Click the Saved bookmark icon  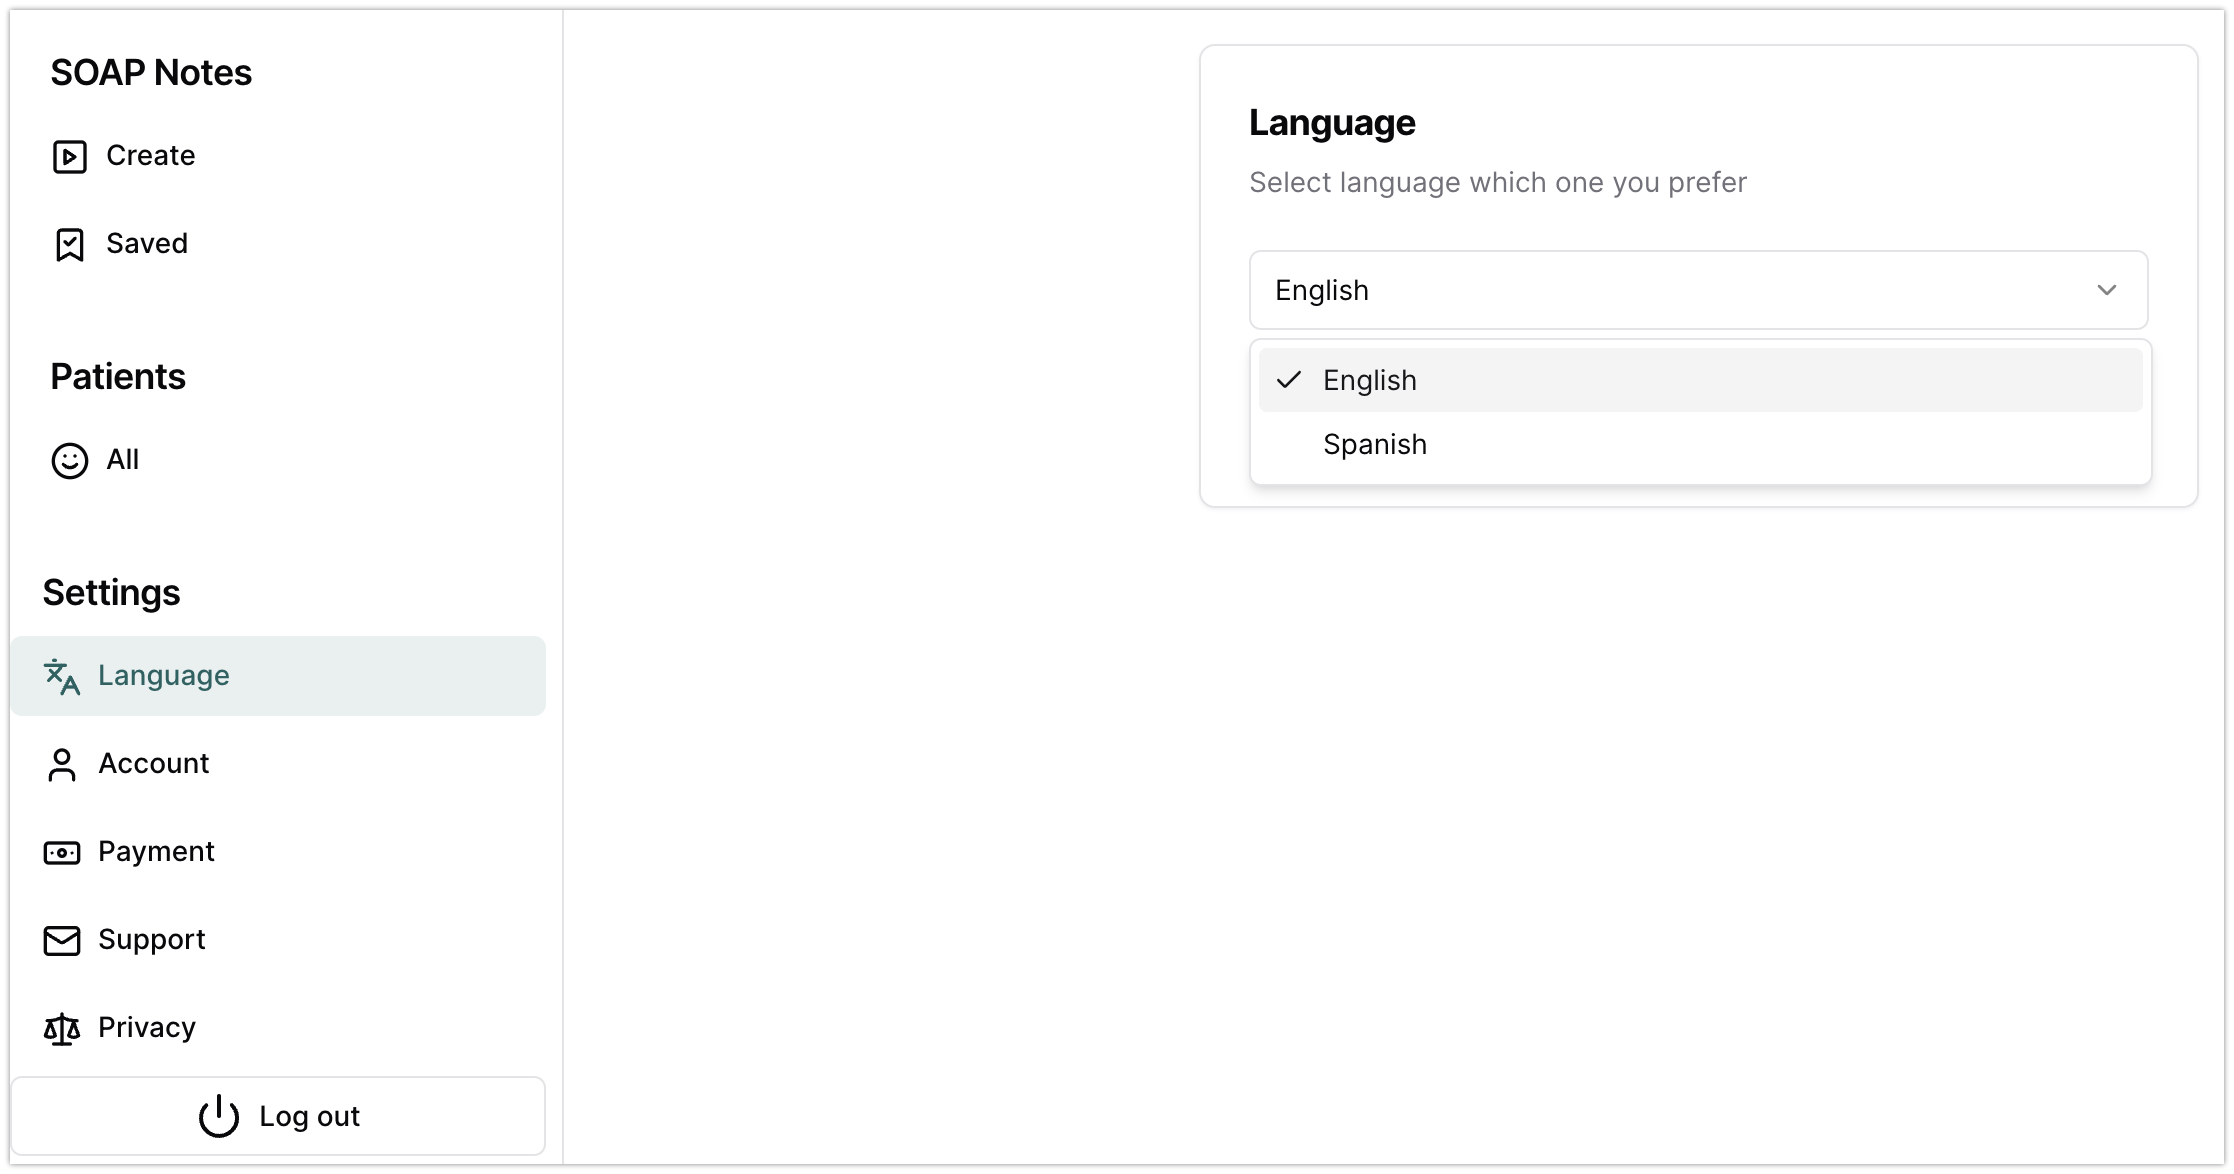tap(69, 245)
